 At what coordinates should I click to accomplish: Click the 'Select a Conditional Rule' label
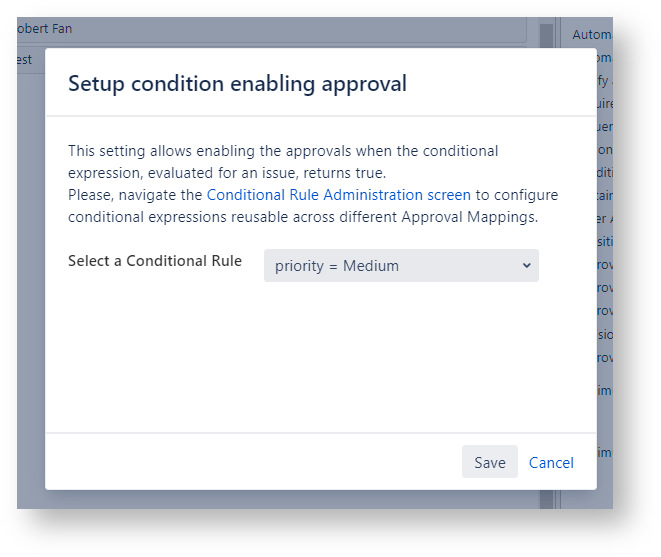[x=155, y=261]
